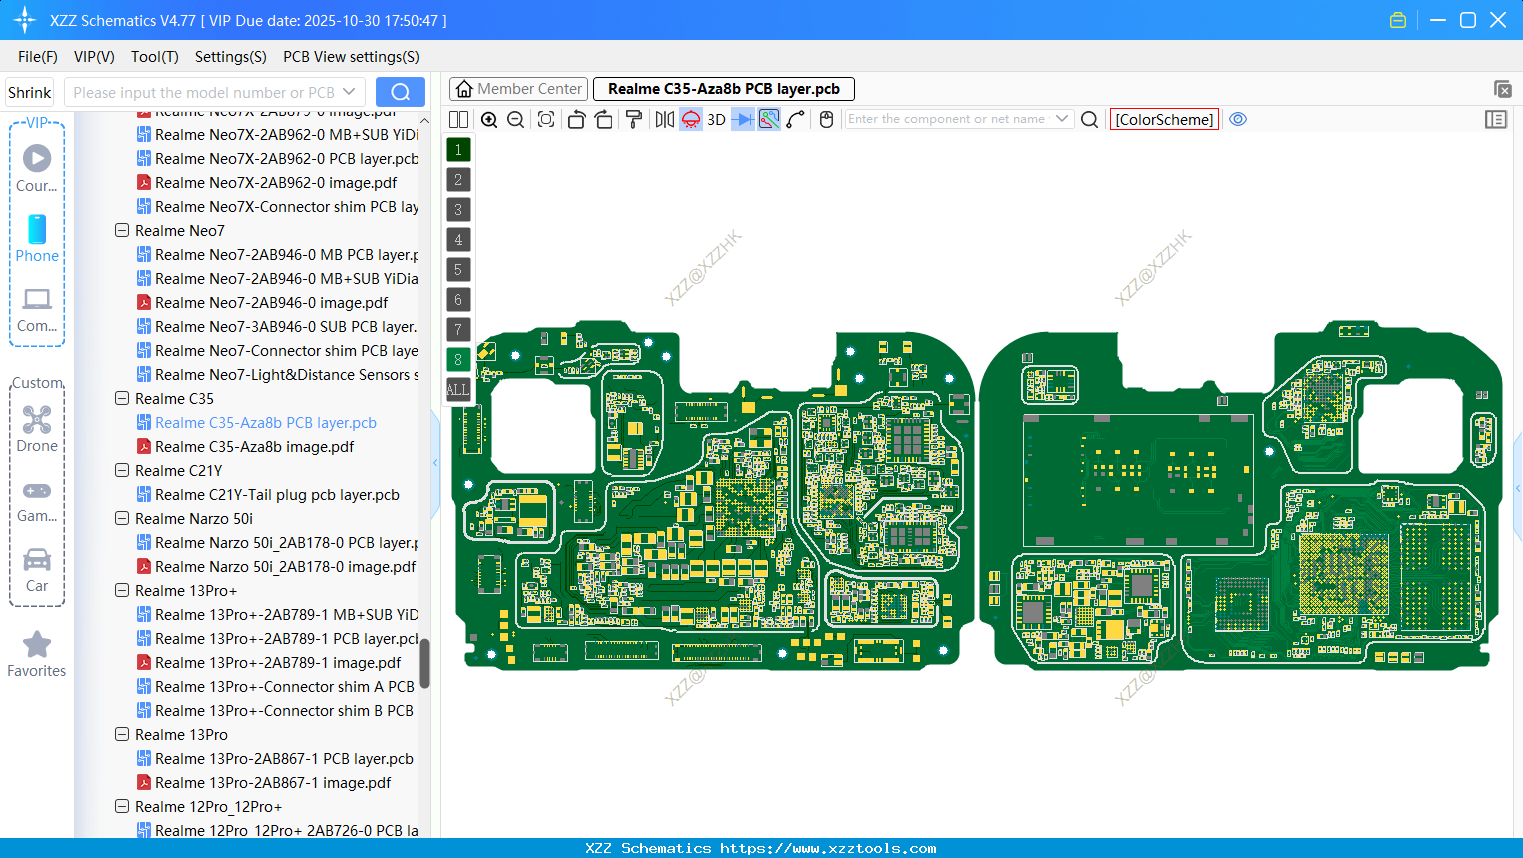The width and height of the screenshot is (1523, 858).
Task: Open the Member Center tab
Action: pyautogui.click(x=518, y=89)
